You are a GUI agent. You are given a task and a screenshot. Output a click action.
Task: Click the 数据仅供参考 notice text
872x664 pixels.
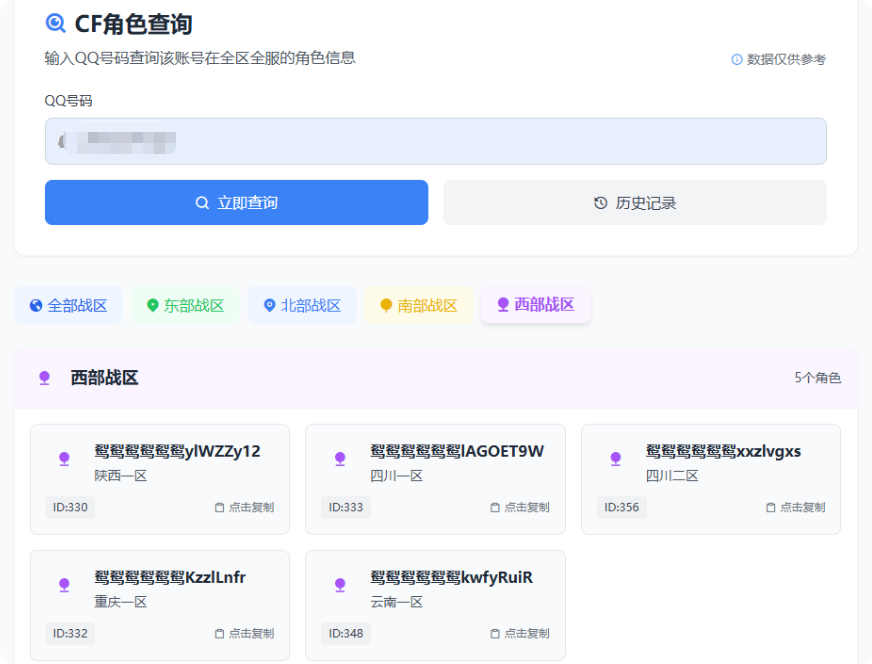(x=786, y=60)
